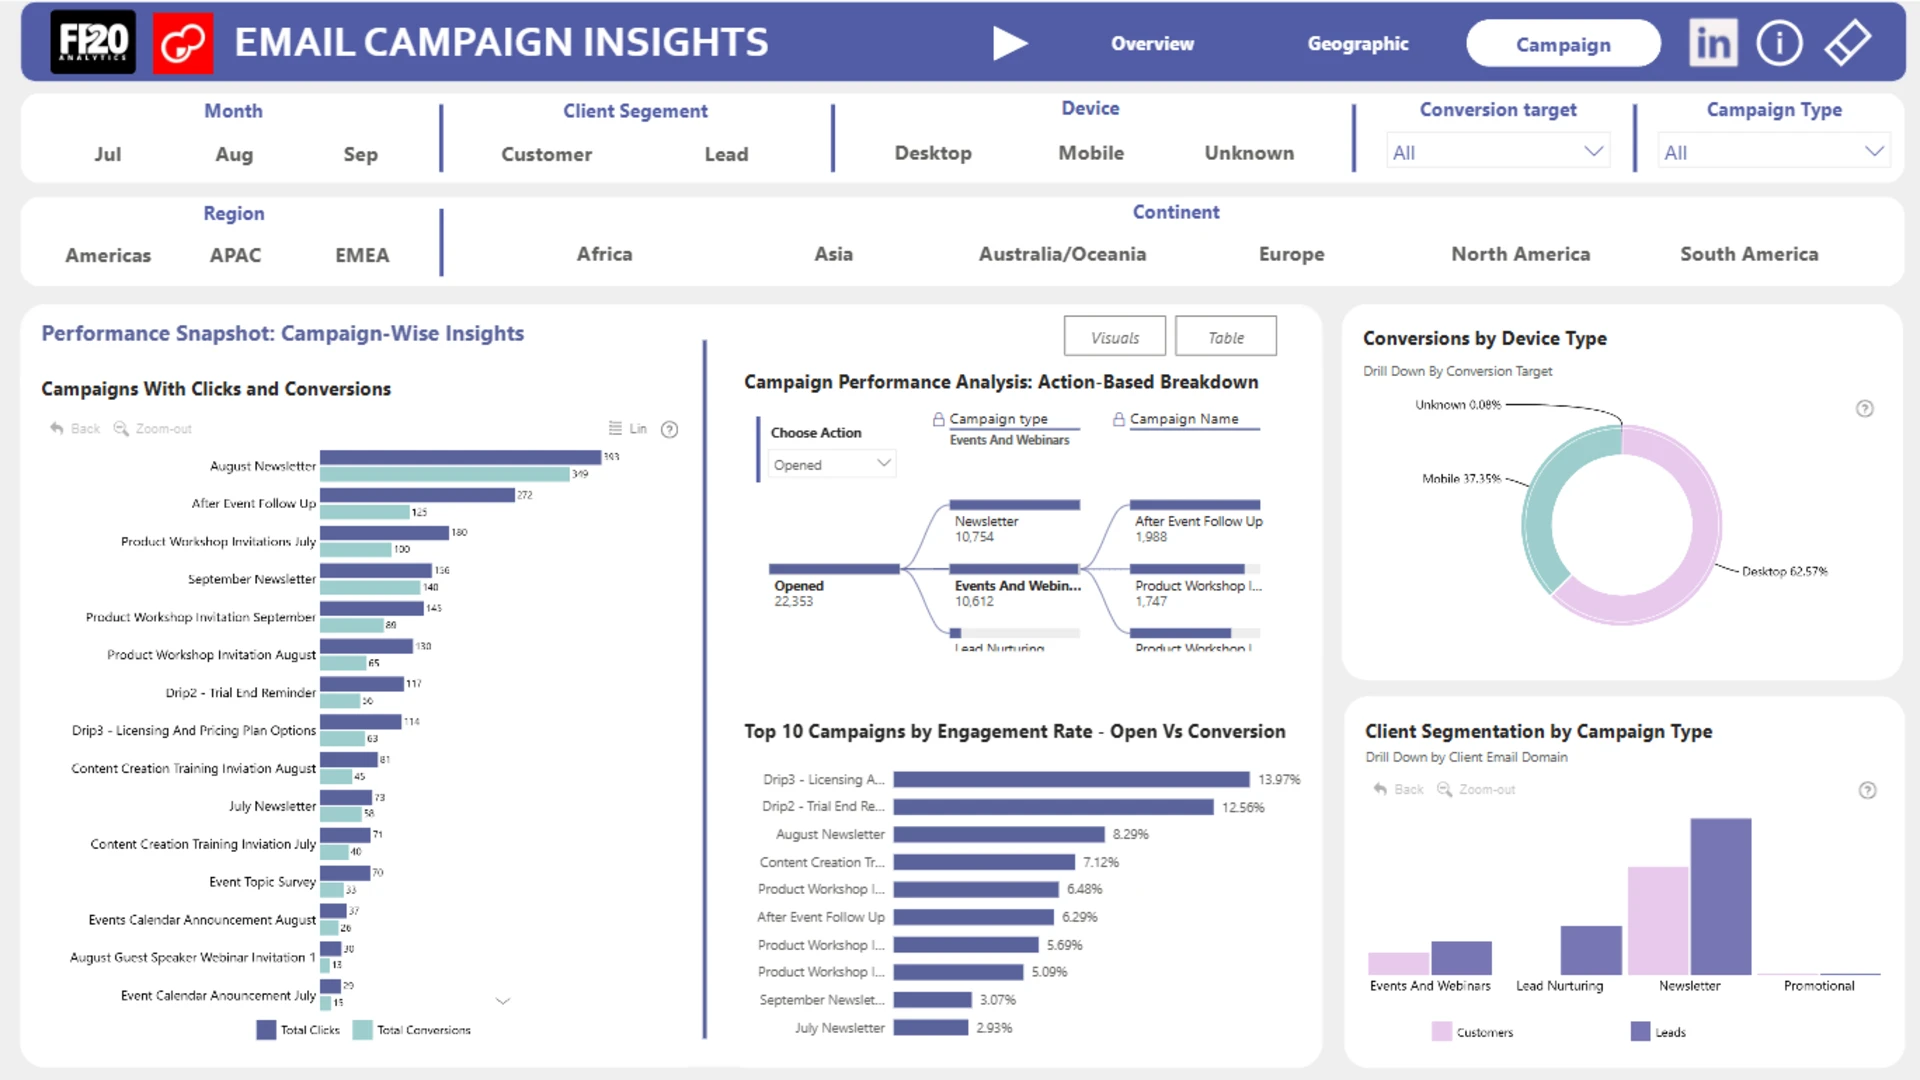Open the LinkedIn icon link
The image size is (1920, 1080).
pos(1712,43)
